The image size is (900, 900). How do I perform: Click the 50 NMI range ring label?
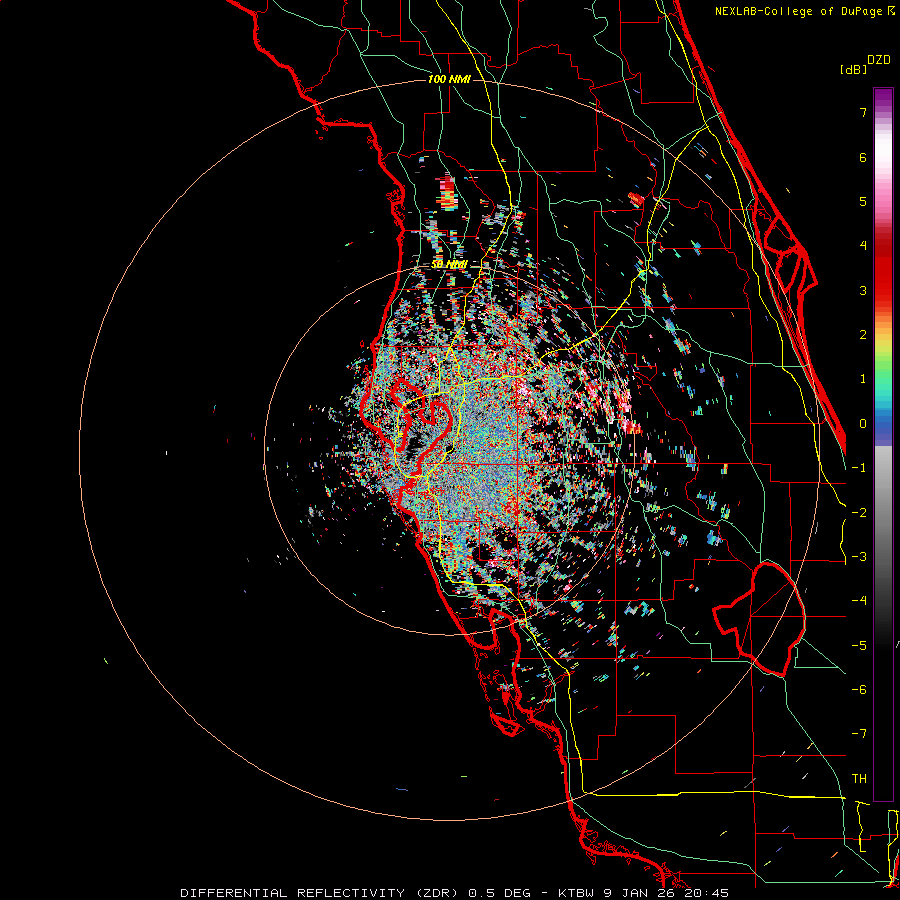(449, 265)
